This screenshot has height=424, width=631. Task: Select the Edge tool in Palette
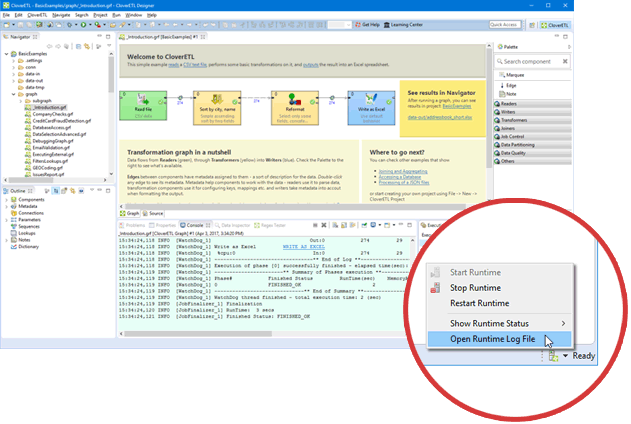pos(508,86)
